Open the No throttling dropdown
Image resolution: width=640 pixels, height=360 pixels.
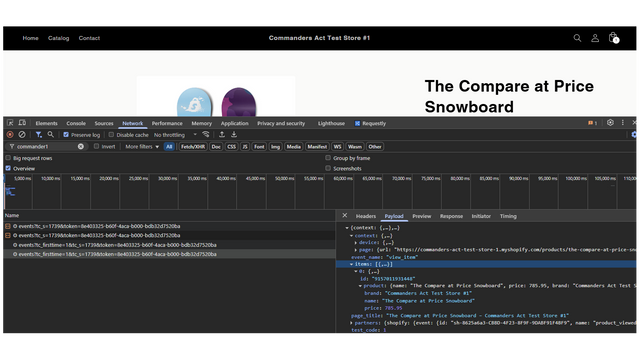(176, 135)
